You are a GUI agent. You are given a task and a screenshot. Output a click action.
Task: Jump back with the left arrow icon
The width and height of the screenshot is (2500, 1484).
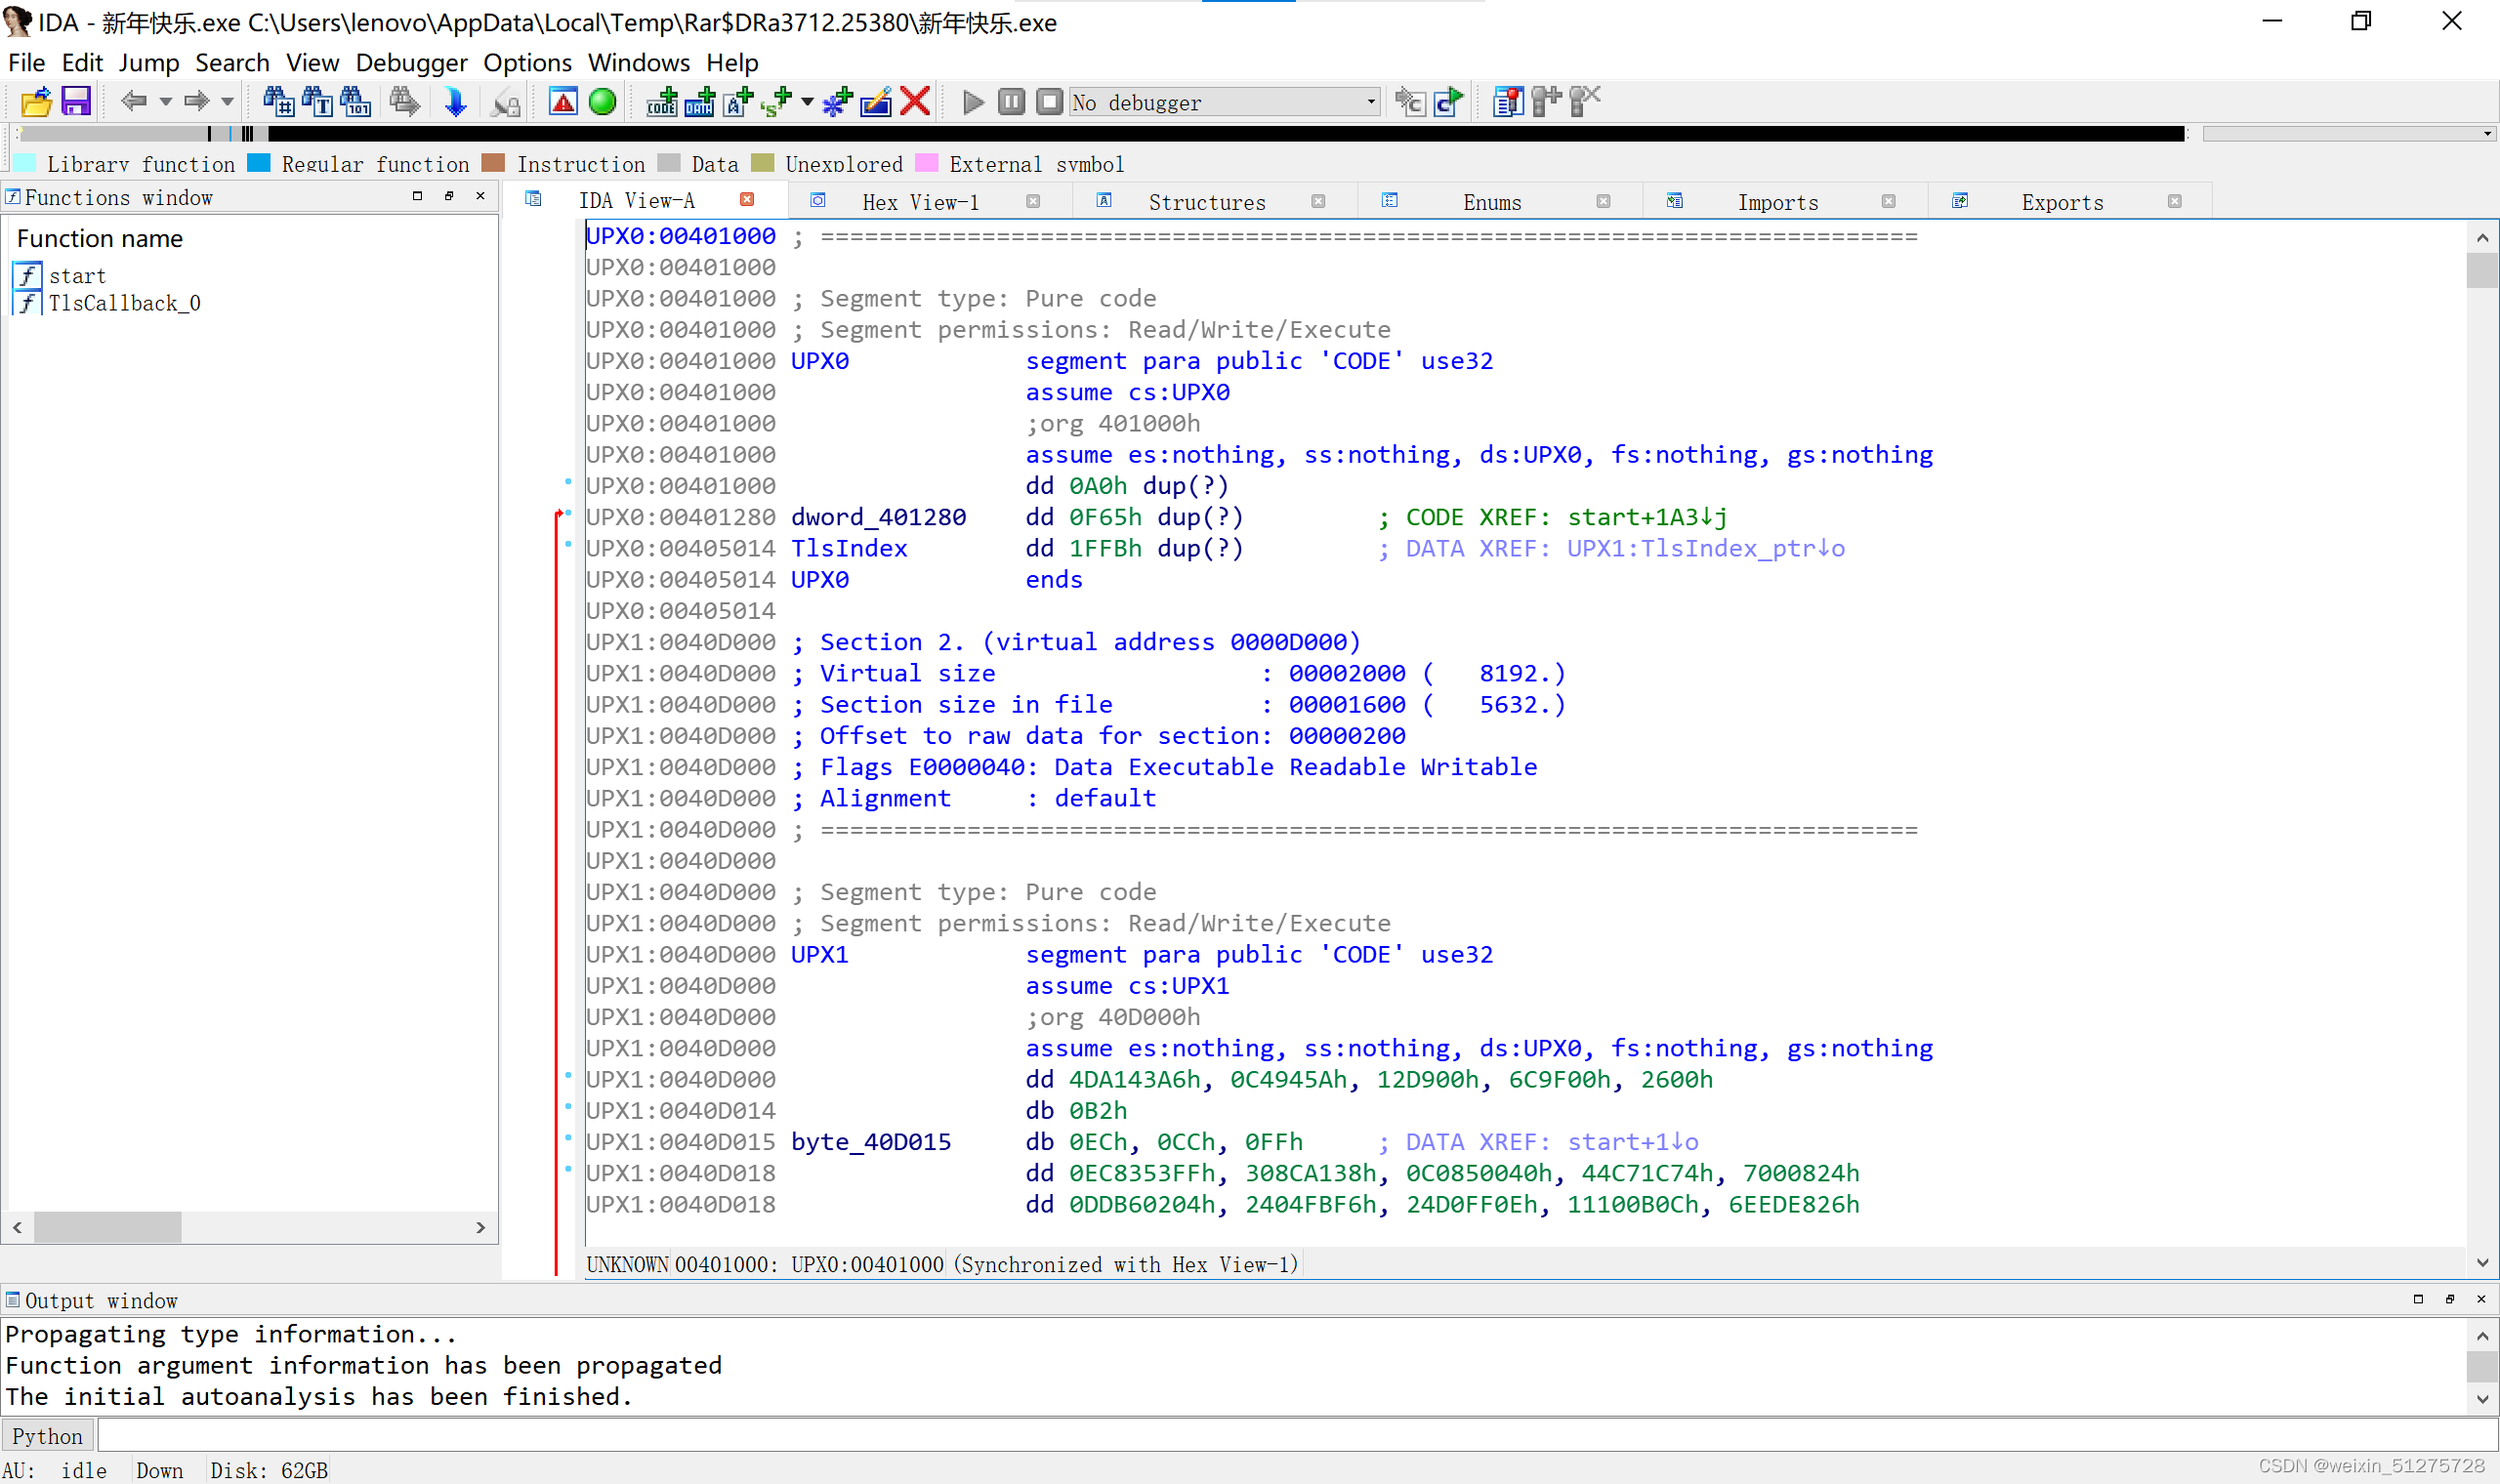point(133,101)
